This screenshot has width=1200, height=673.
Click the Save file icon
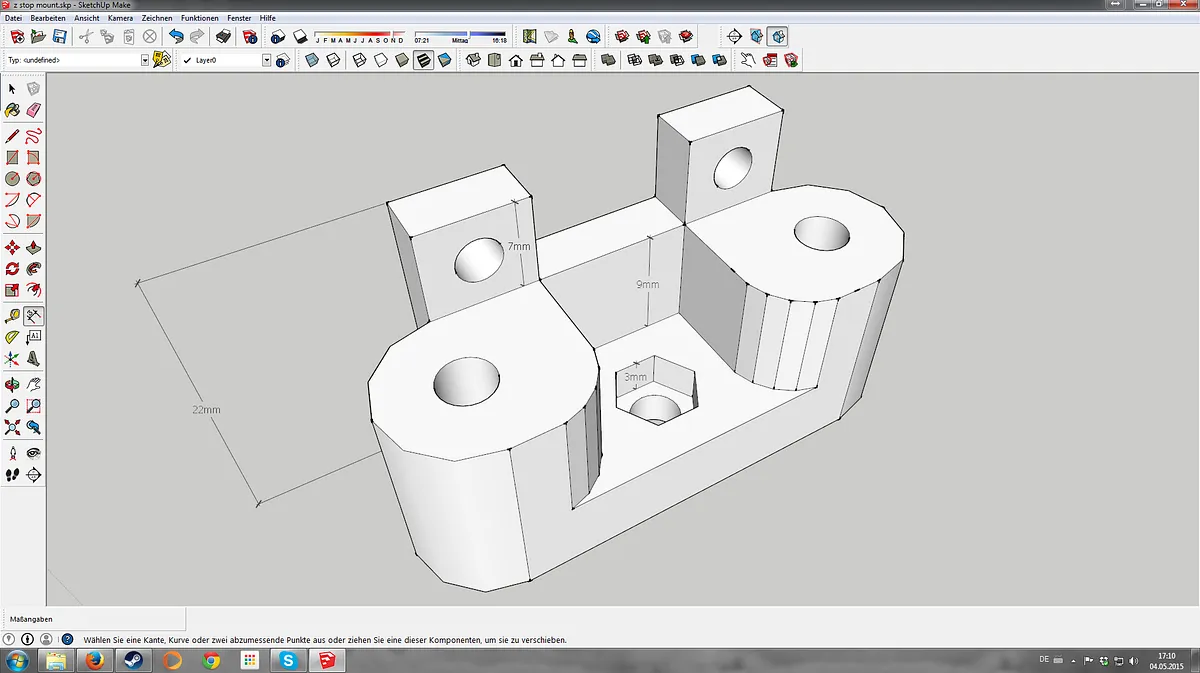59,37
